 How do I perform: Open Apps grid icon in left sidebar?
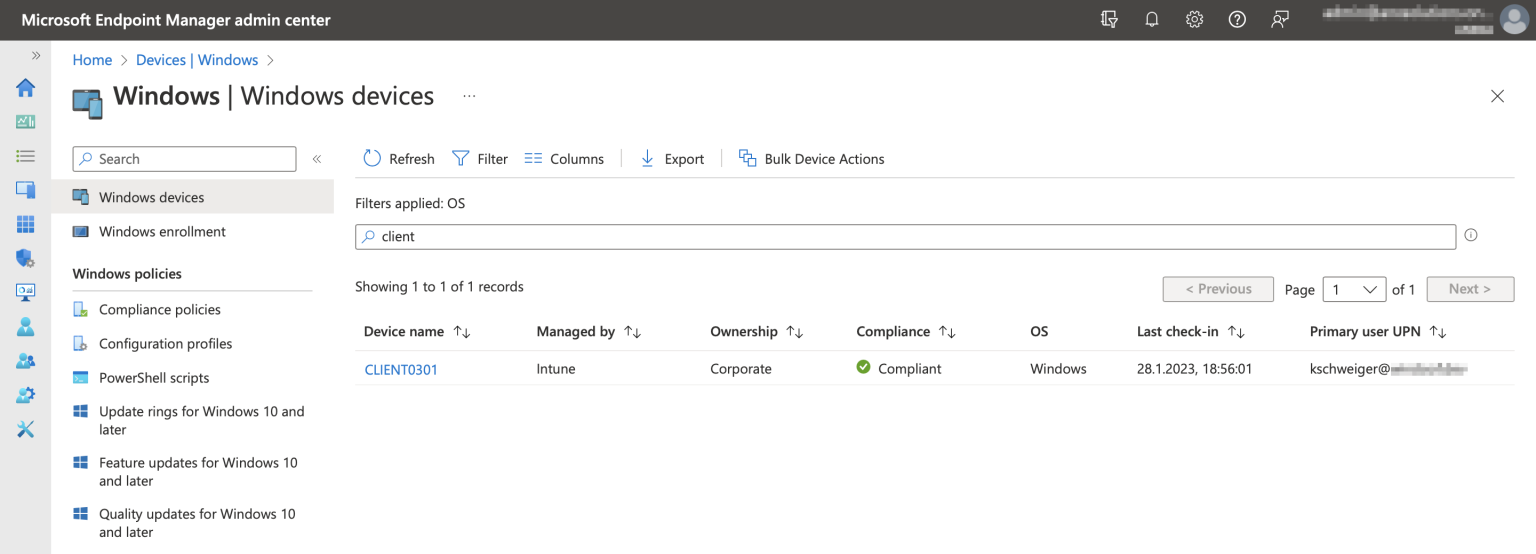[x=26, y=224]
